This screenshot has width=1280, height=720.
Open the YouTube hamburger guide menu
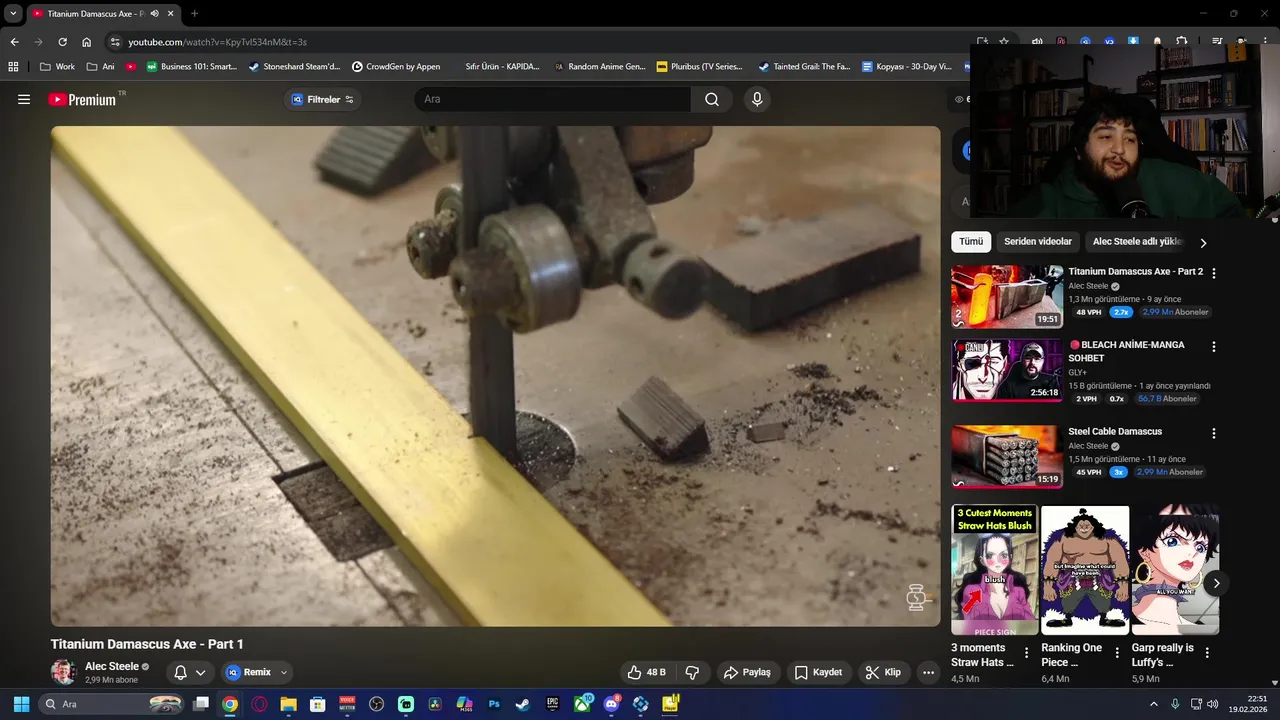24,99
